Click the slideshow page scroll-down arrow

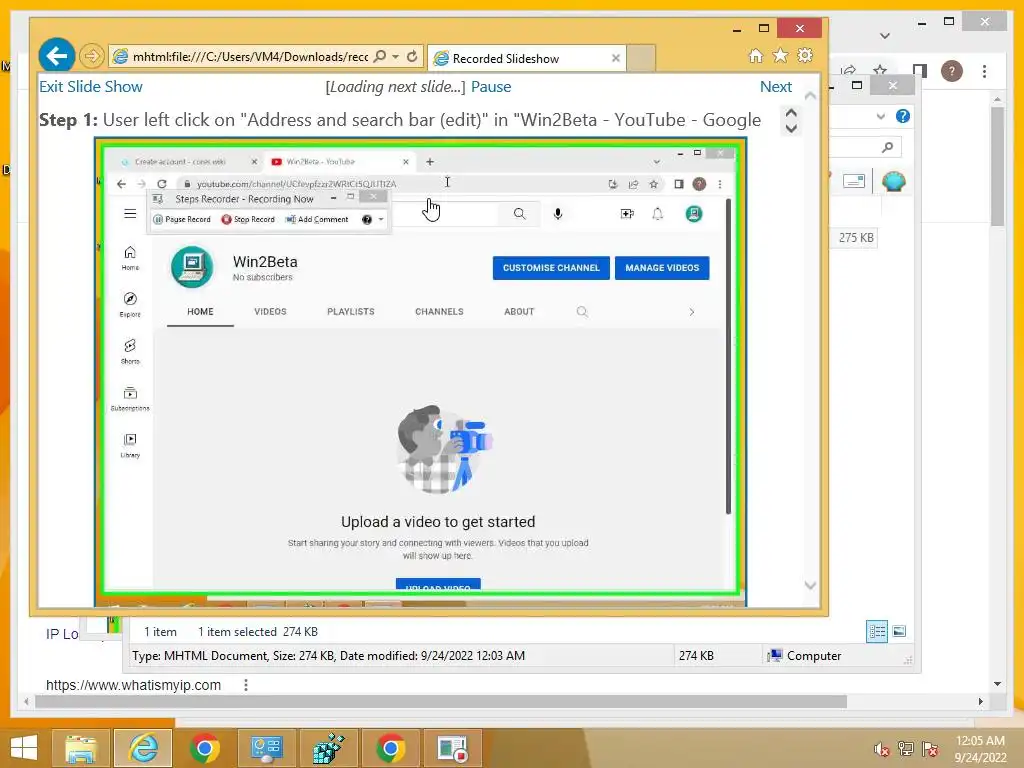[x=810, y=585]
